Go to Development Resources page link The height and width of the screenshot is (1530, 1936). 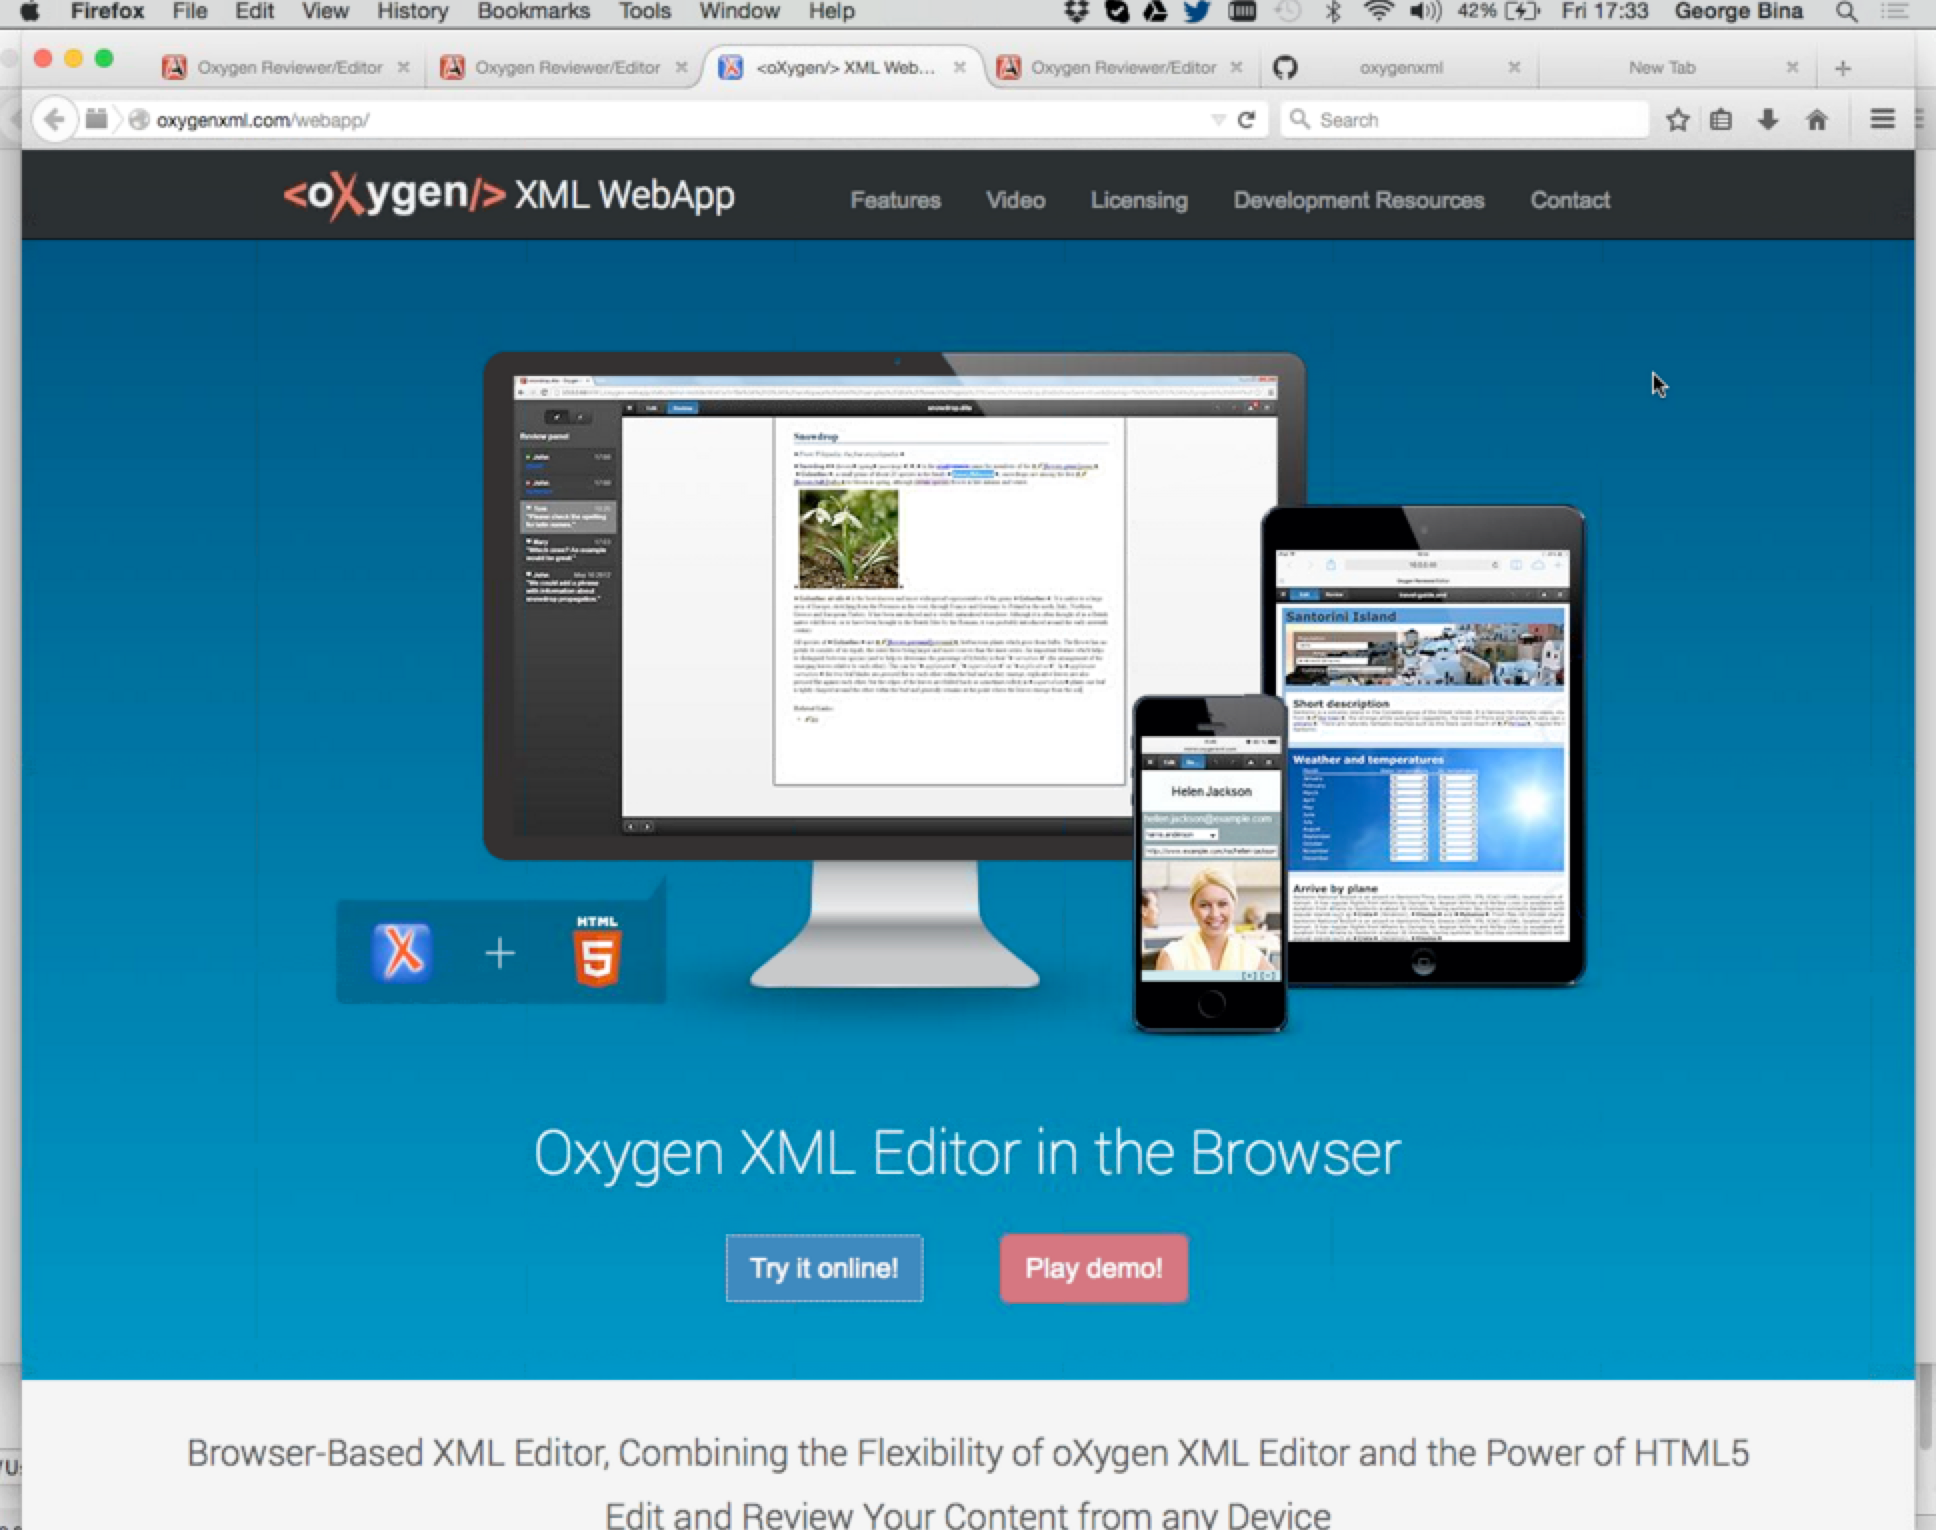[1358, 200]
